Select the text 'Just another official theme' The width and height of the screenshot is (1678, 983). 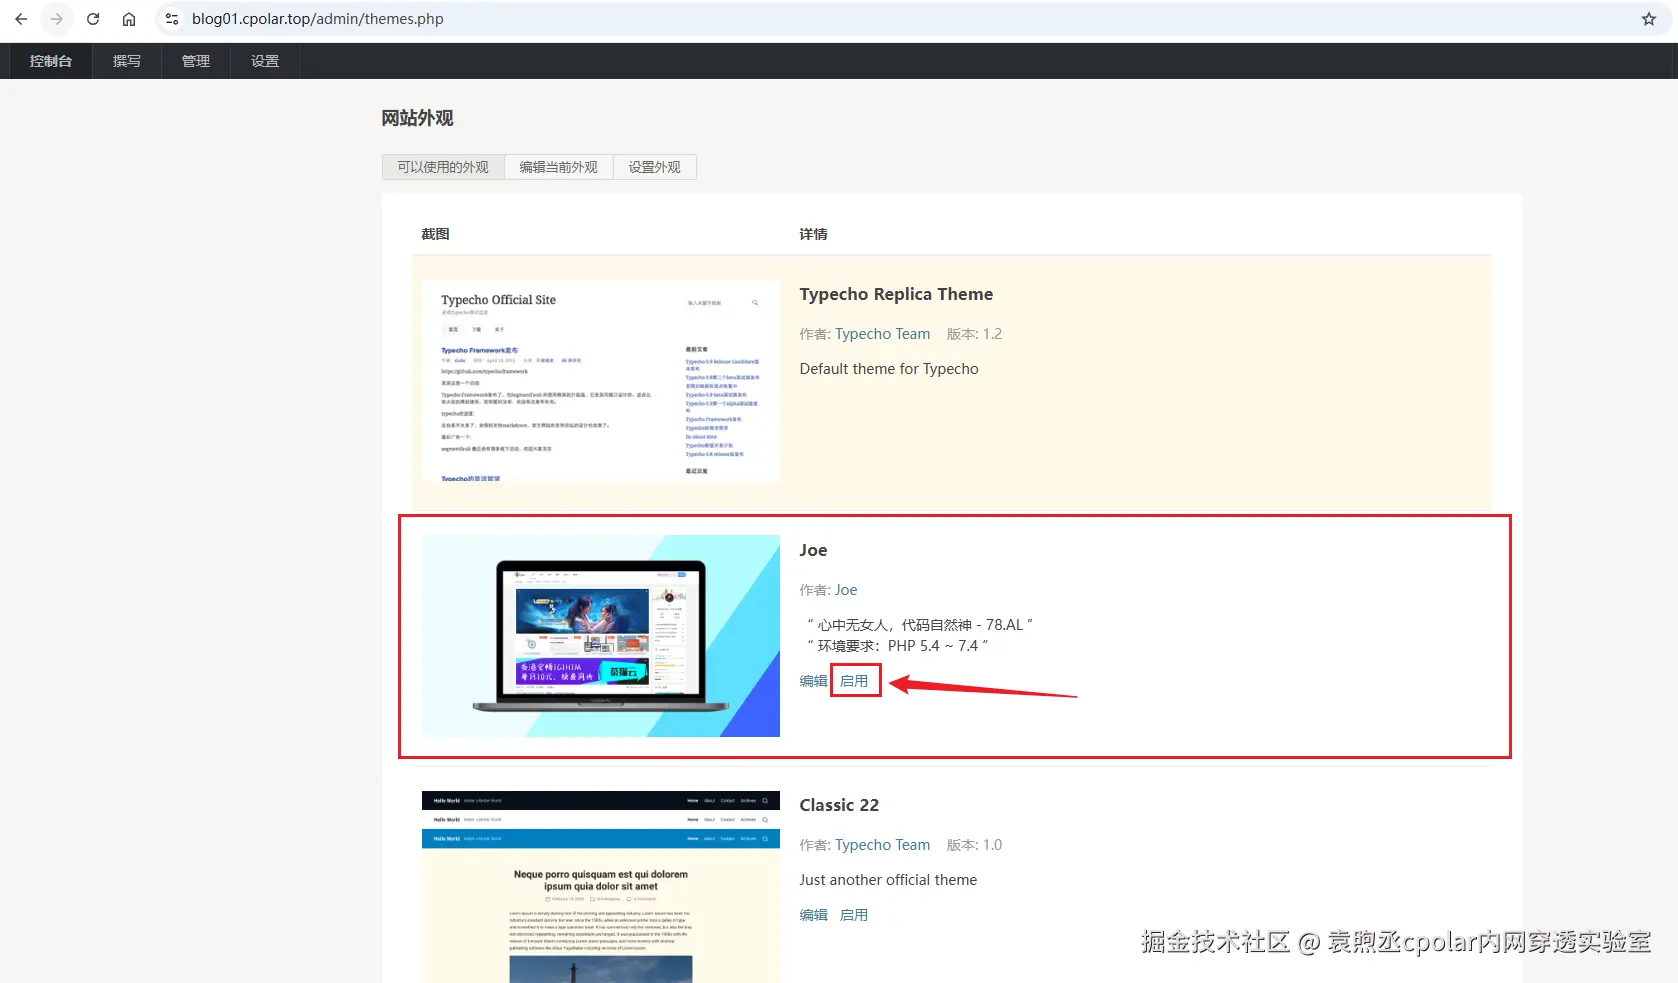[888, 880]
